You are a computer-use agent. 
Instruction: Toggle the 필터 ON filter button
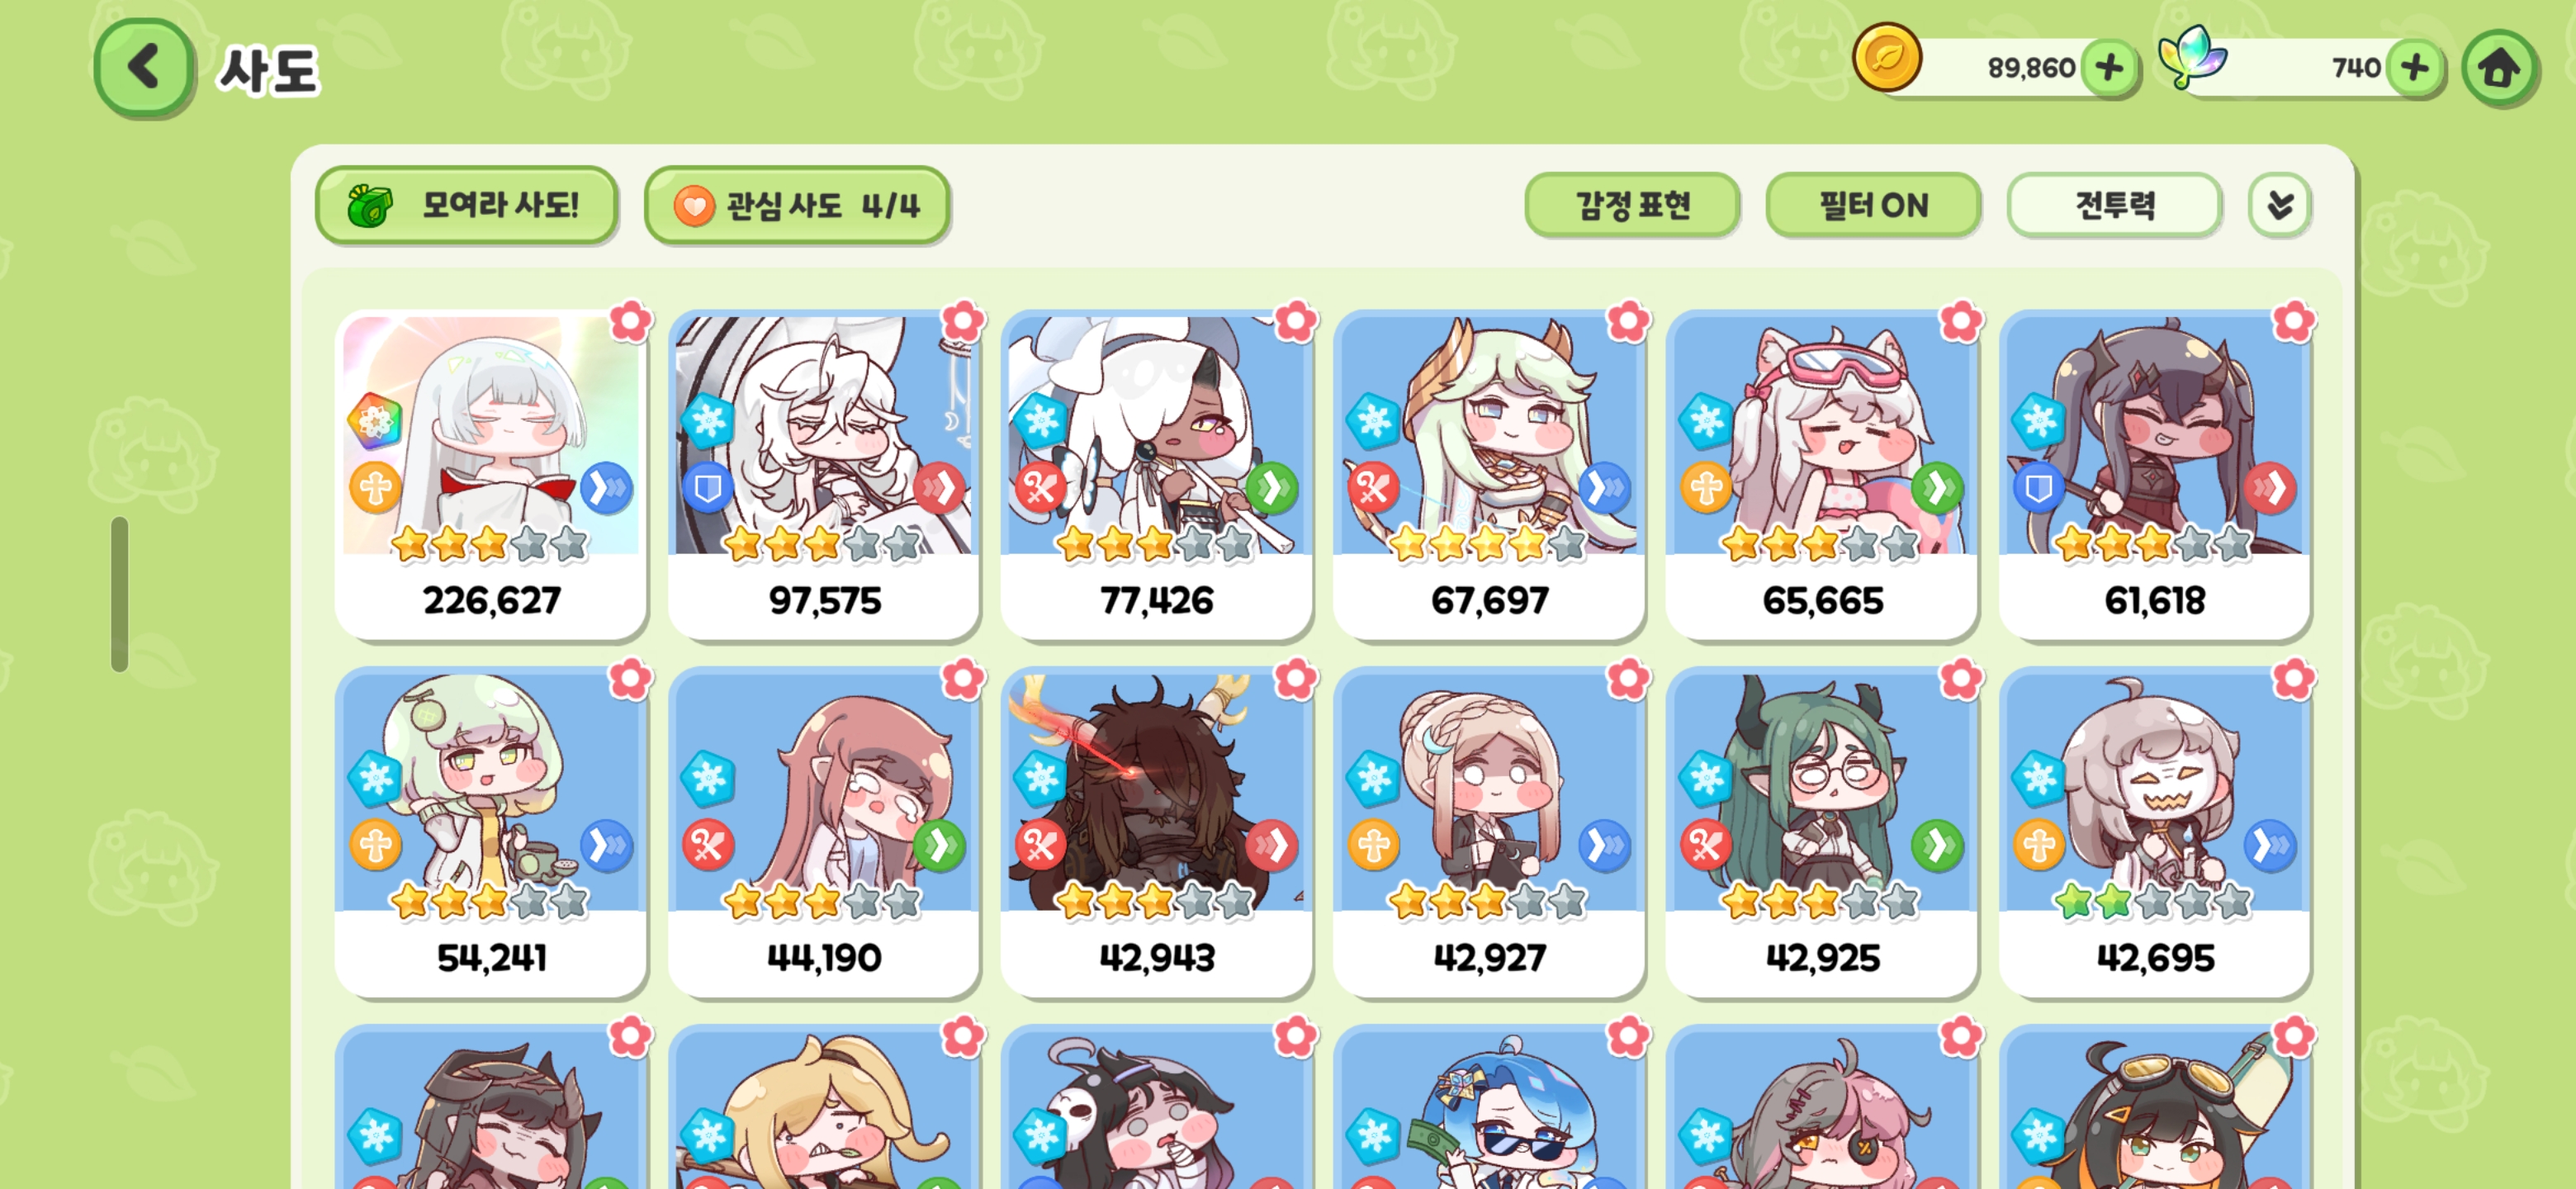[1873, 206]
